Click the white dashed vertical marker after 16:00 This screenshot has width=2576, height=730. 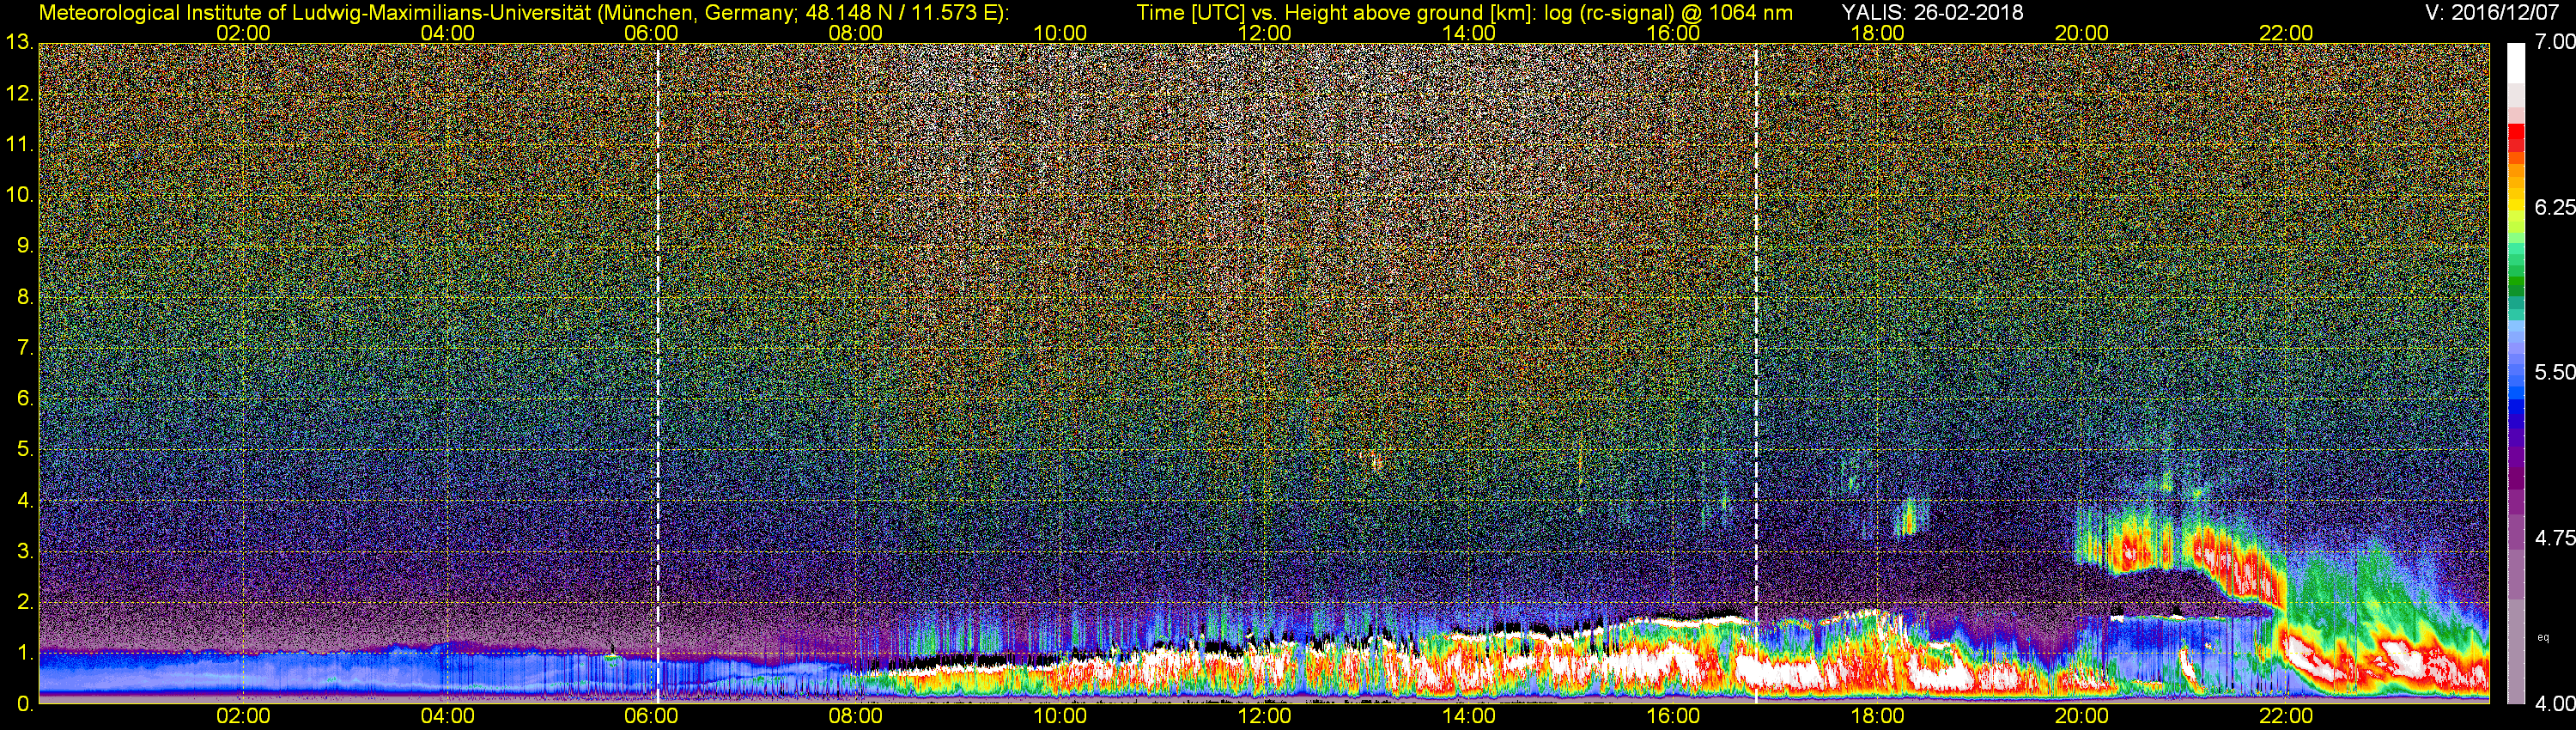tap(1756, 373)
